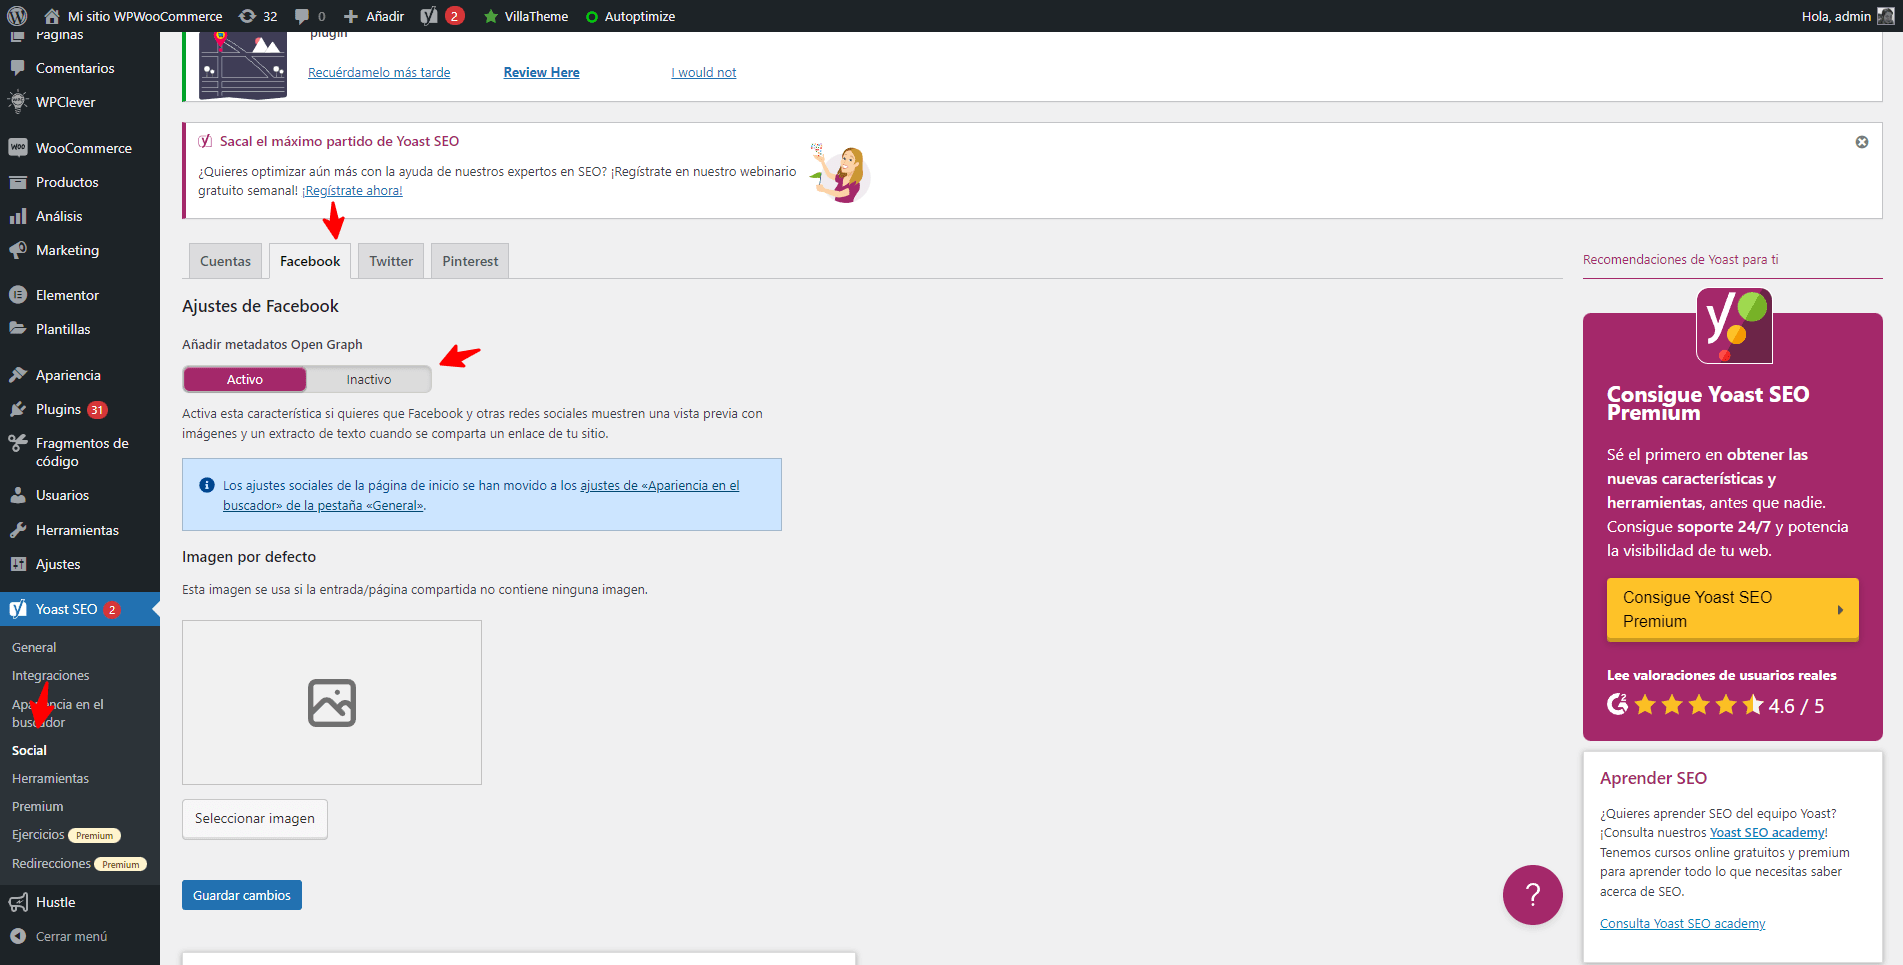The image size is (1903, 965).
Task: Click the plus icon next to Añadir
Action: [x=351, y=16]
